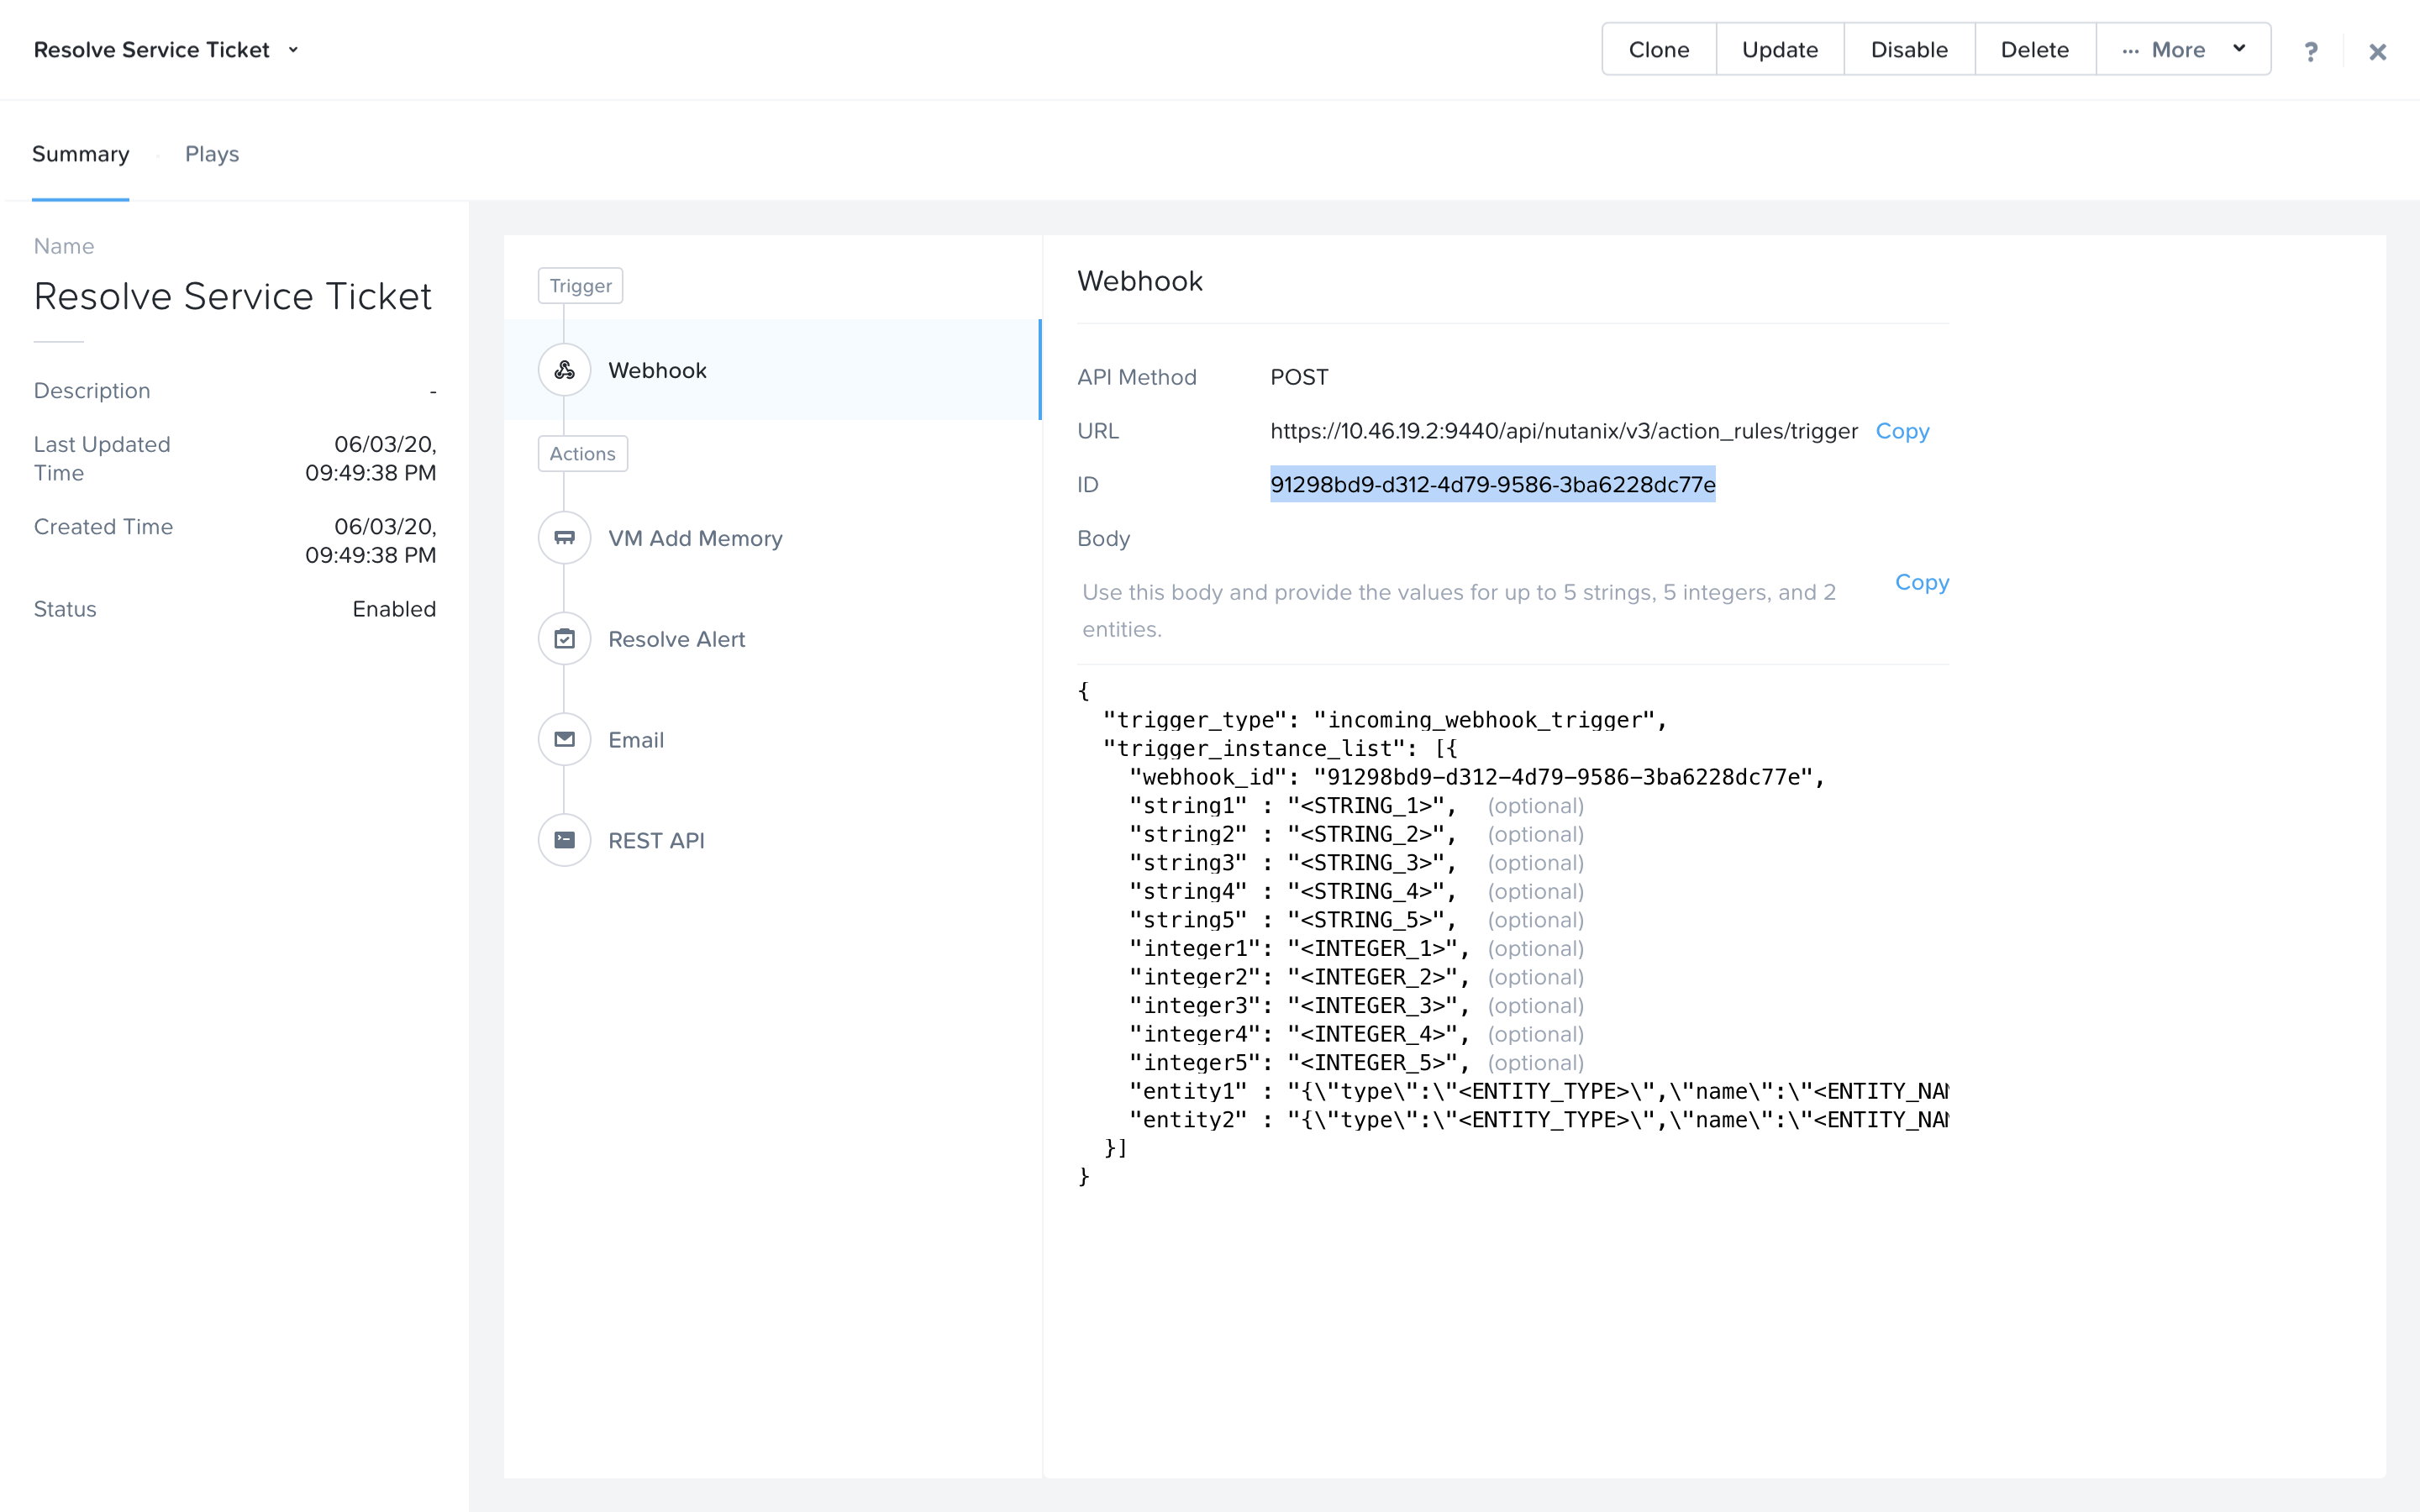Image resolution: width=2420 pixels, height=1512 pixels.
Task: Select the Webhook trigger step
Action: coord(772,370)
